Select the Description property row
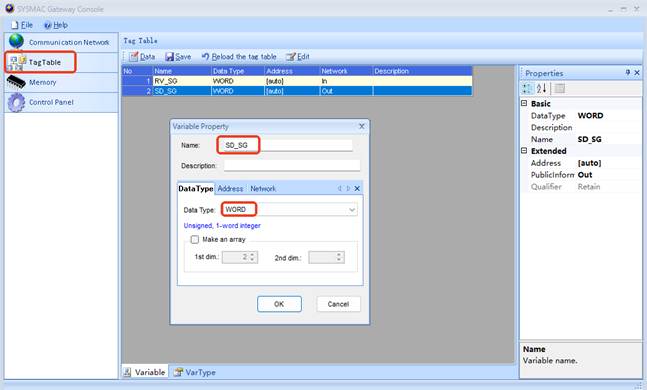647x390 pixels. (x=581, y=128)
